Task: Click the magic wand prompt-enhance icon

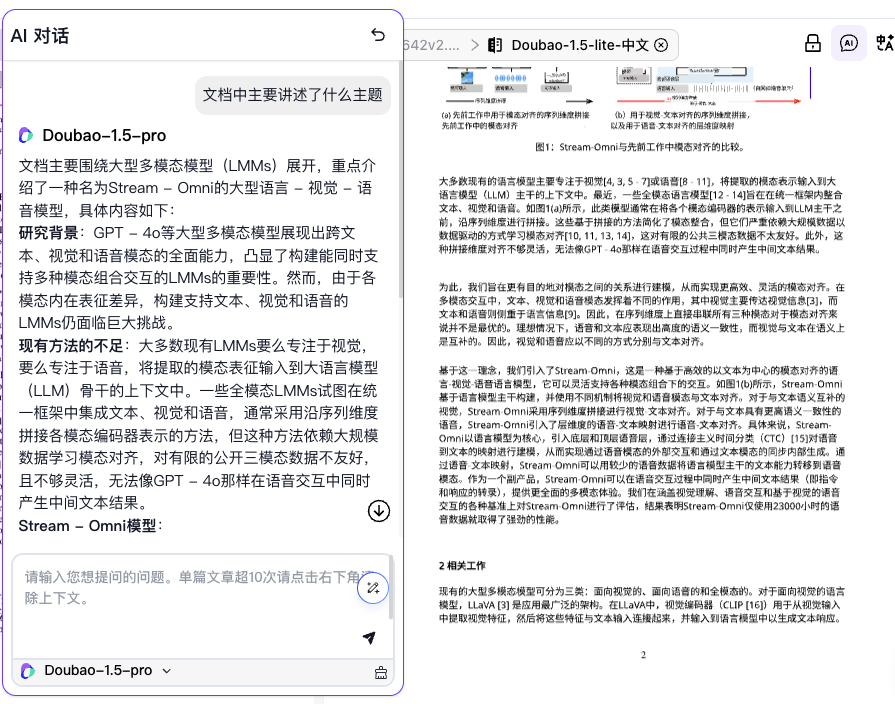Action: 373,588
